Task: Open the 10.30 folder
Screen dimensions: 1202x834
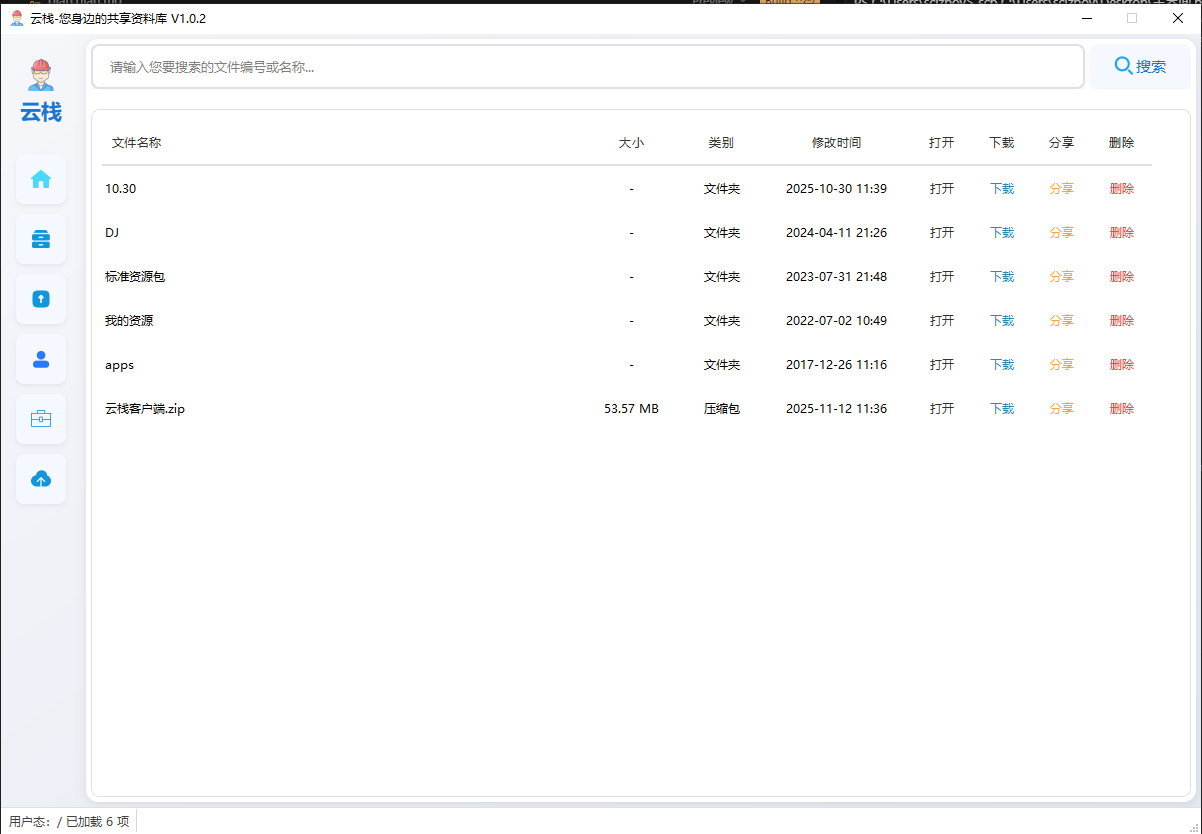Action: click(x=941, y=189)
